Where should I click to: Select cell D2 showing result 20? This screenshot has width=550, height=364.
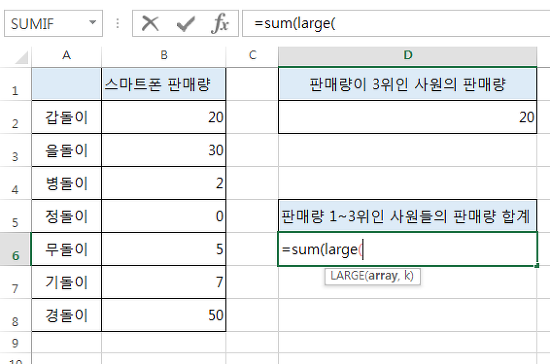click(x=408, y=117)
